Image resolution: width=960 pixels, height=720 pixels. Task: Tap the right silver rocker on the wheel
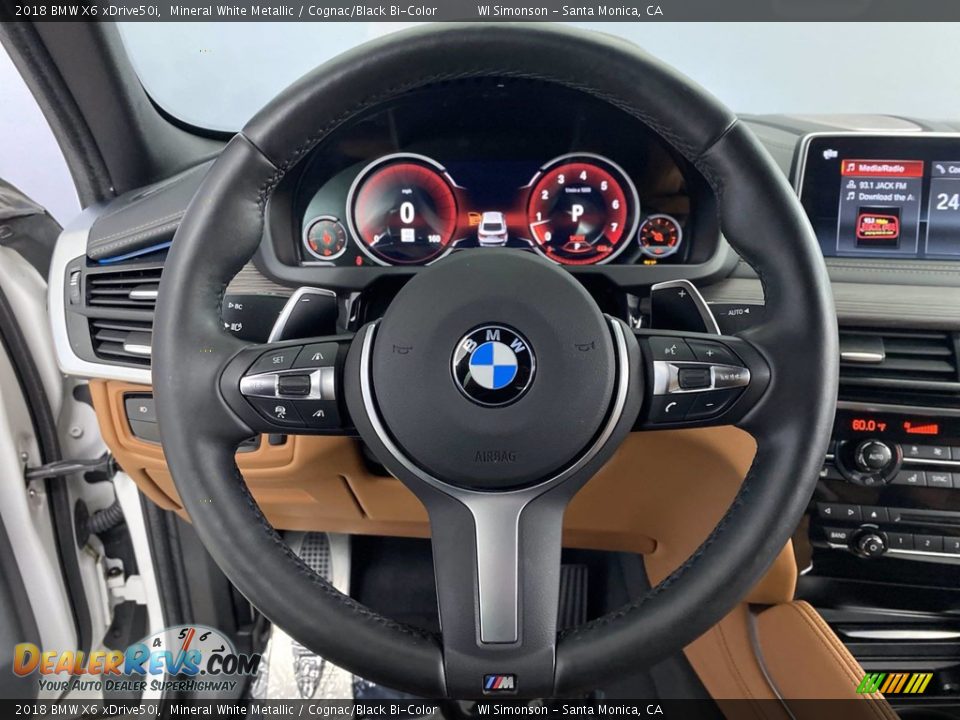(701, 378)
